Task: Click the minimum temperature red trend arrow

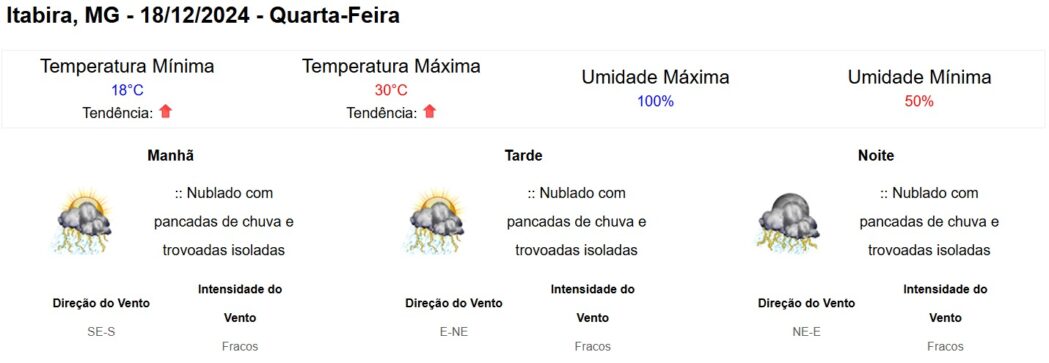Action: 165,112
